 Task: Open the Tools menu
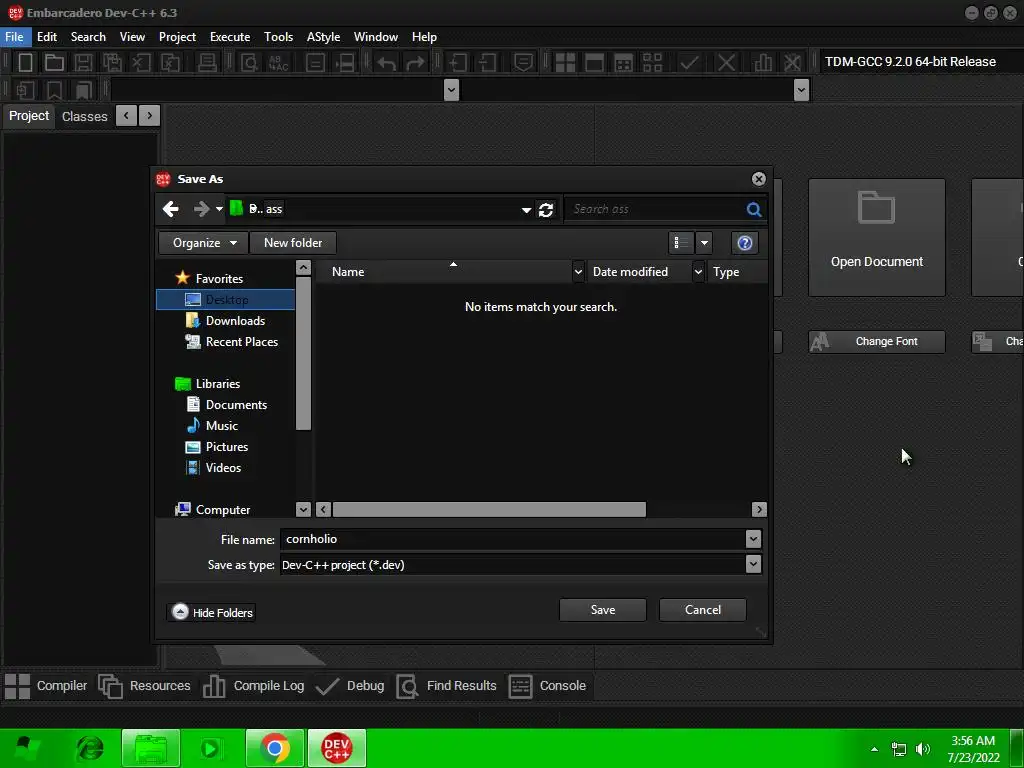tap(278, 37)
